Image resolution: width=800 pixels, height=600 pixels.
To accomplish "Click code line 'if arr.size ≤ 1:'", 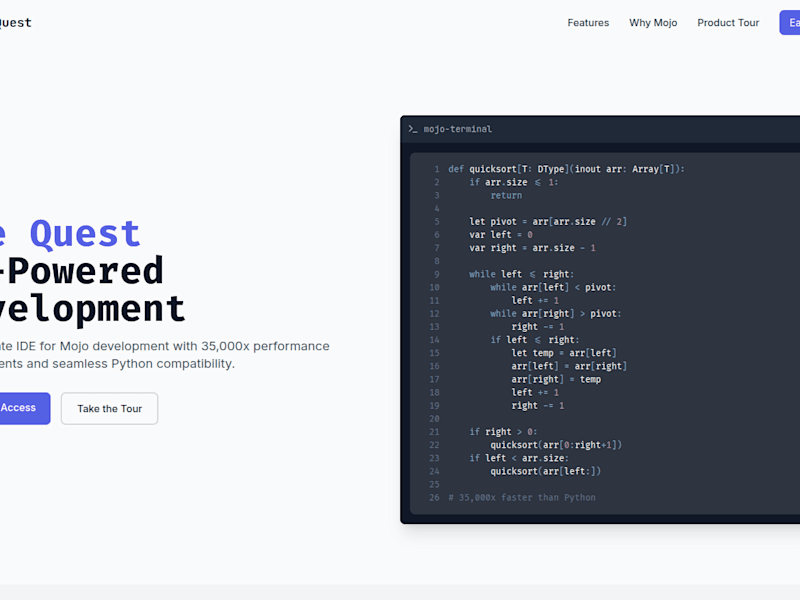I will coord(514,182).
